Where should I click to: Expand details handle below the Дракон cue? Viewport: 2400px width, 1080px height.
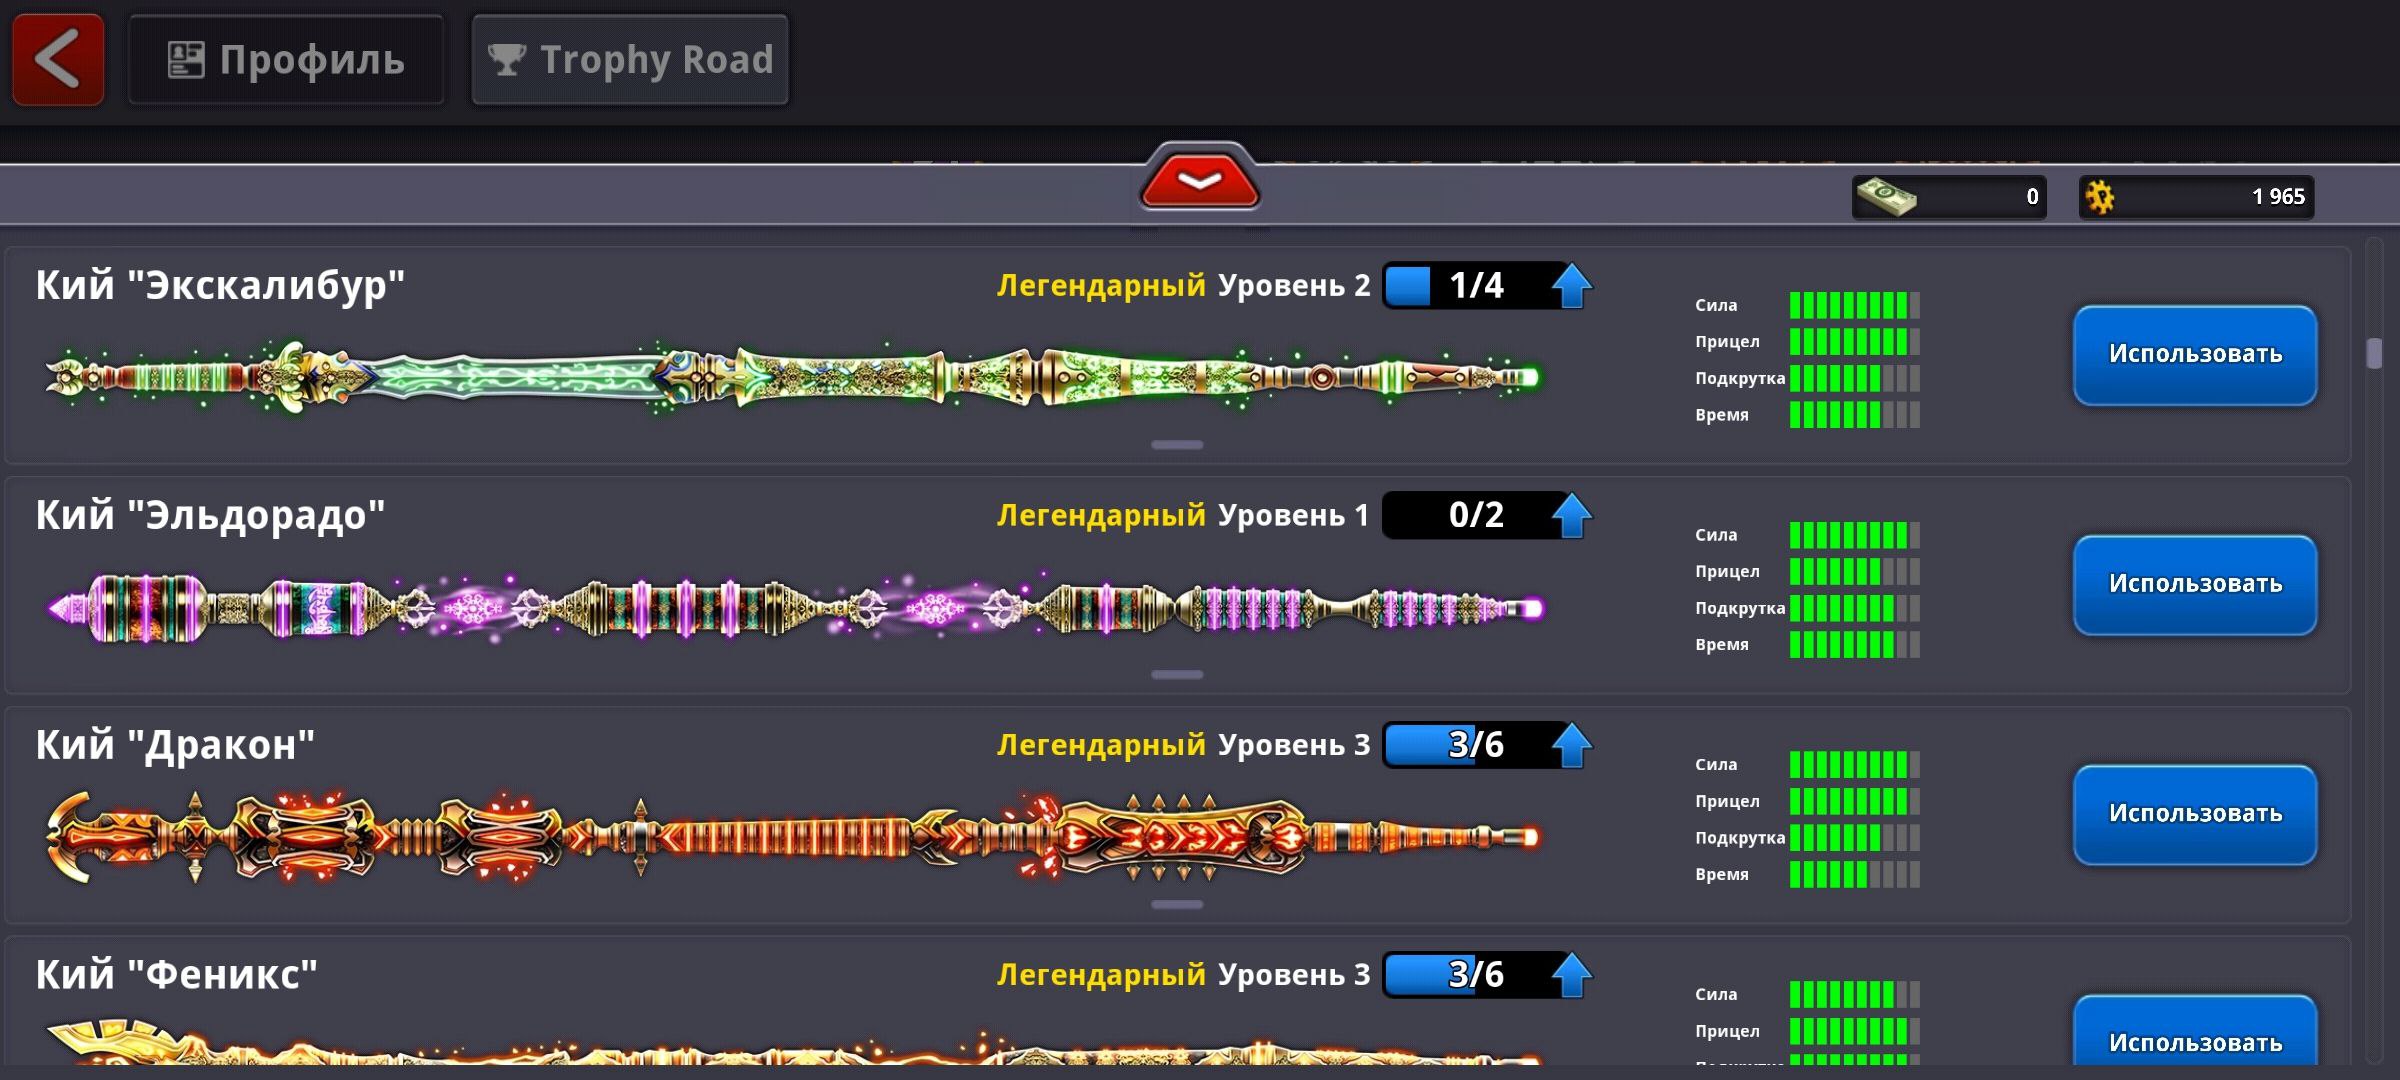pyautogui.click(x=1177, y=905)
